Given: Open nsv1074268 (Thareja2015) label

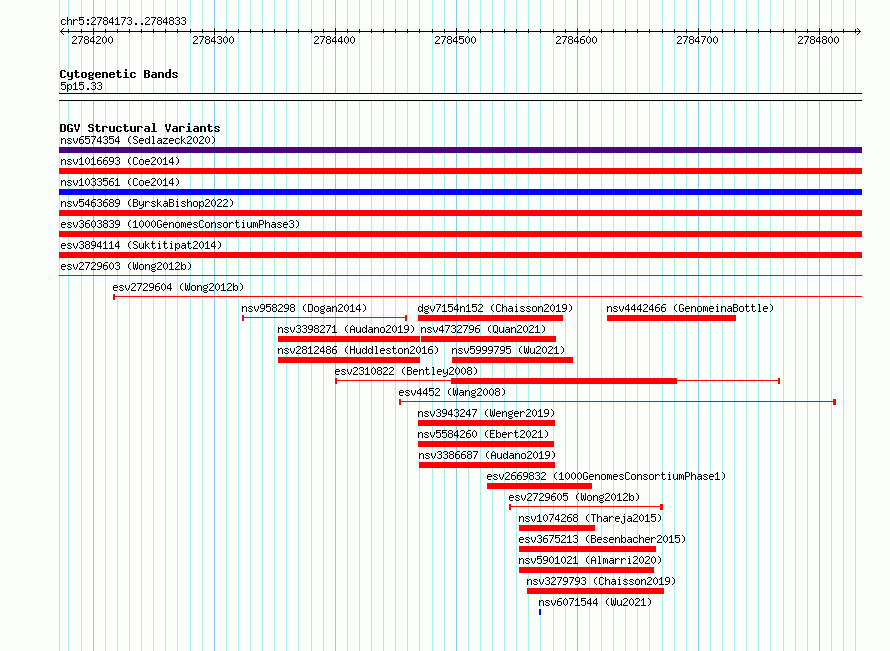Looking at the screenshot, I should pos(590,518).
